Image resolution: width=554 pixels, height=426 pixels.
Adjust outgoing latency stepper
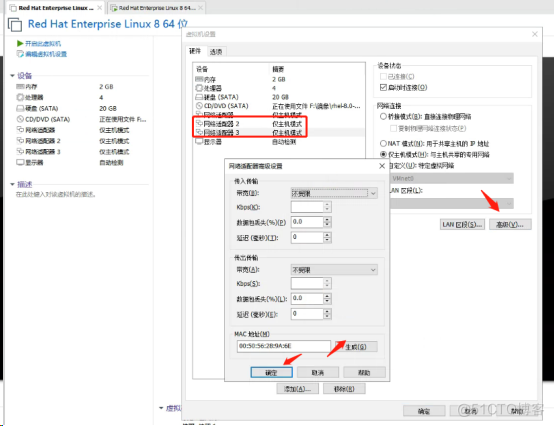coord(327,314)
